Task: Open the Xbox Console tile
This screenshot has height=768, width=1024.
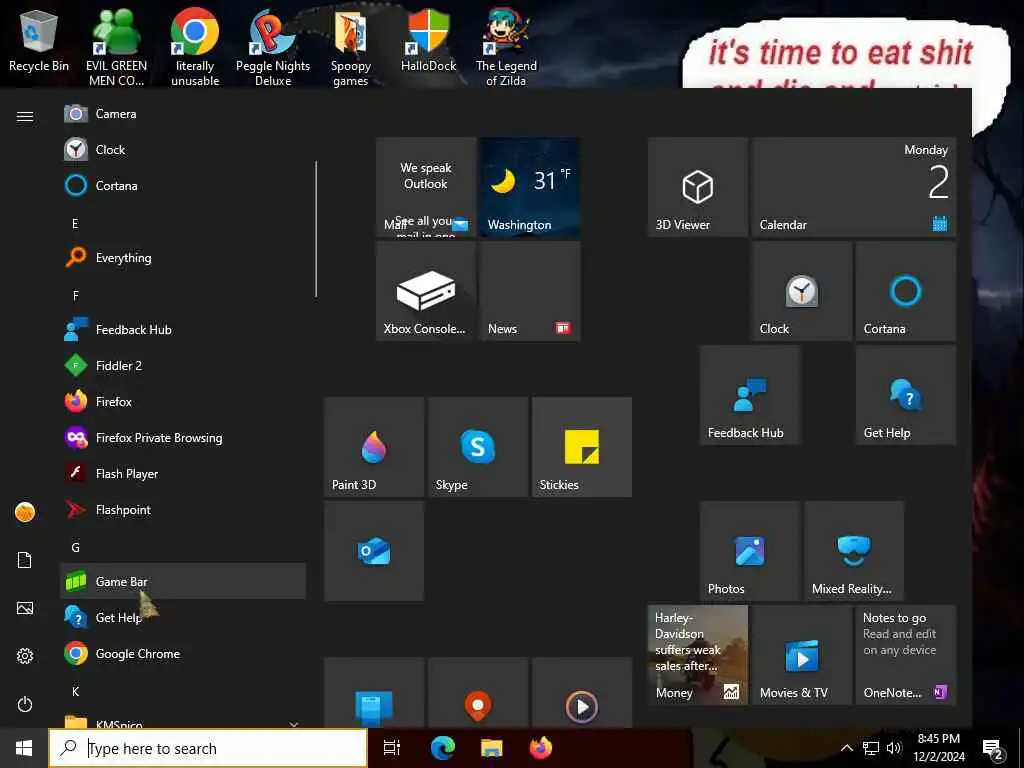Action: click(x=426, y=291)
